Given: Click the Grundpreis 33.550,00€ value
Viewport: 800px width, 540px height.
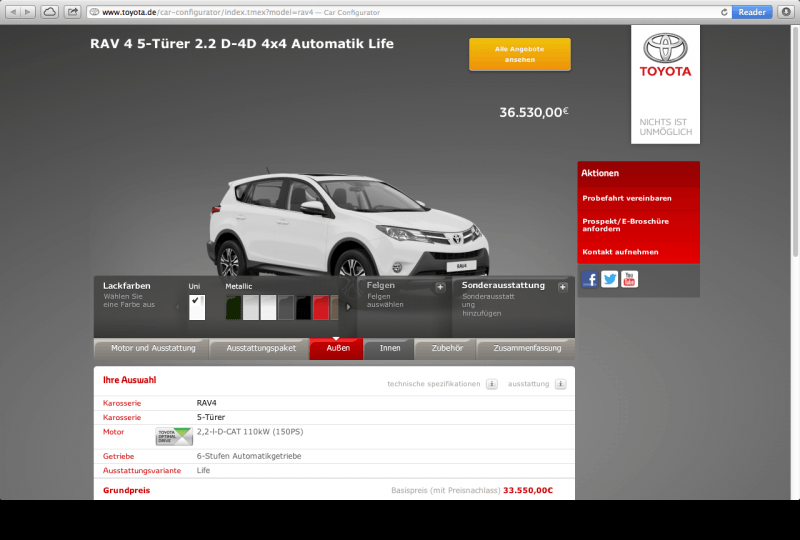Looking at the screenshot, I should (x=528, y=490).
